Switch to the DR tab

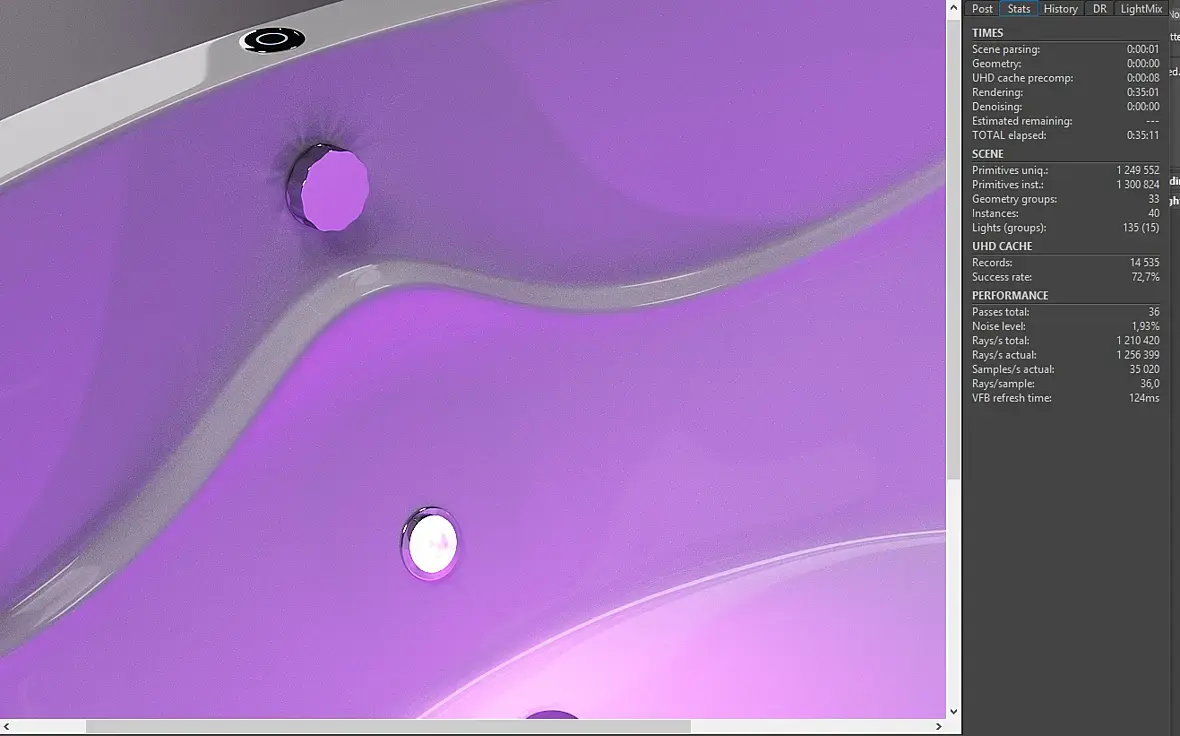tap(1099, 9)
